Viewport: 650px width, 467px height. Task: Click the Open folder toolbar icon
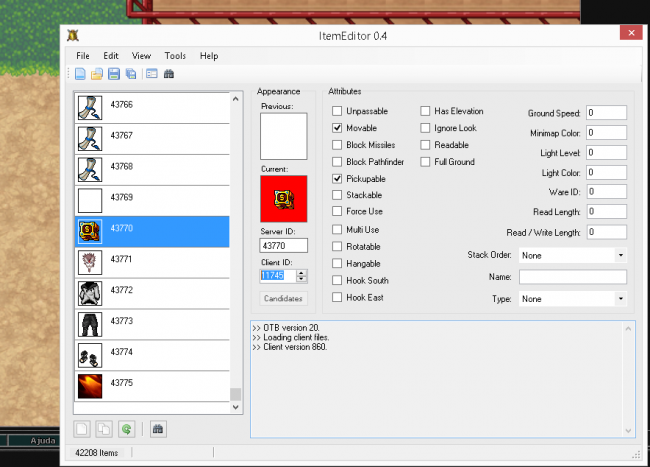[x=97, y=74]
